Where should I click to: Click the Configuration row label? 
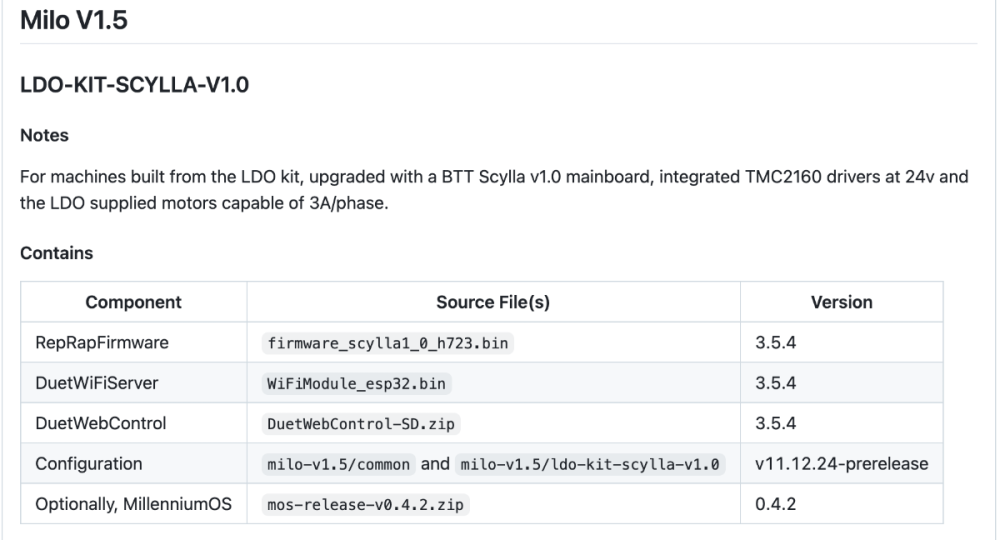pos(89,463)
